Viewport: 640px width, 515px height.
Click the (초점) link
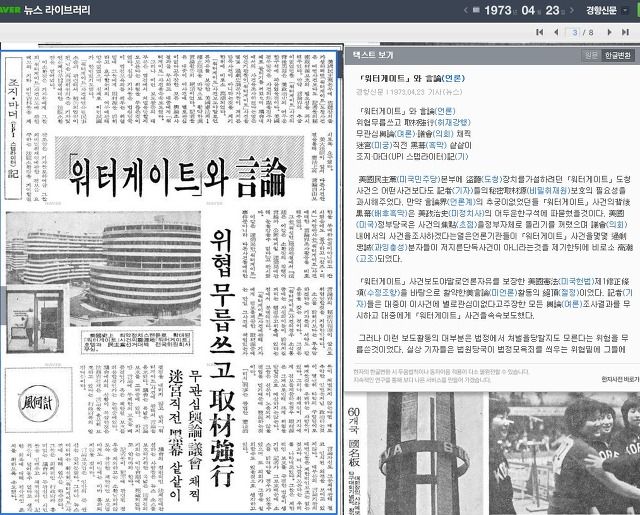pyautogui.click(x=467, y=224)
